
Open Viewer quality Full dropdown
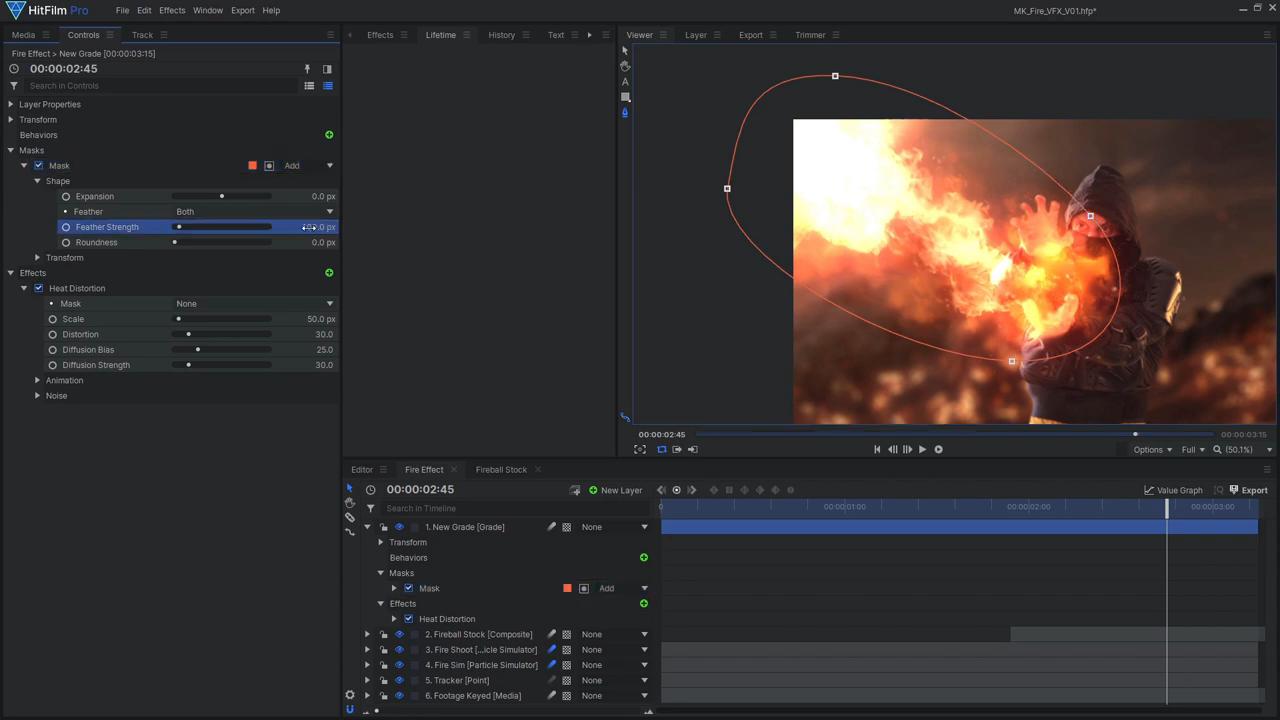1193,450
